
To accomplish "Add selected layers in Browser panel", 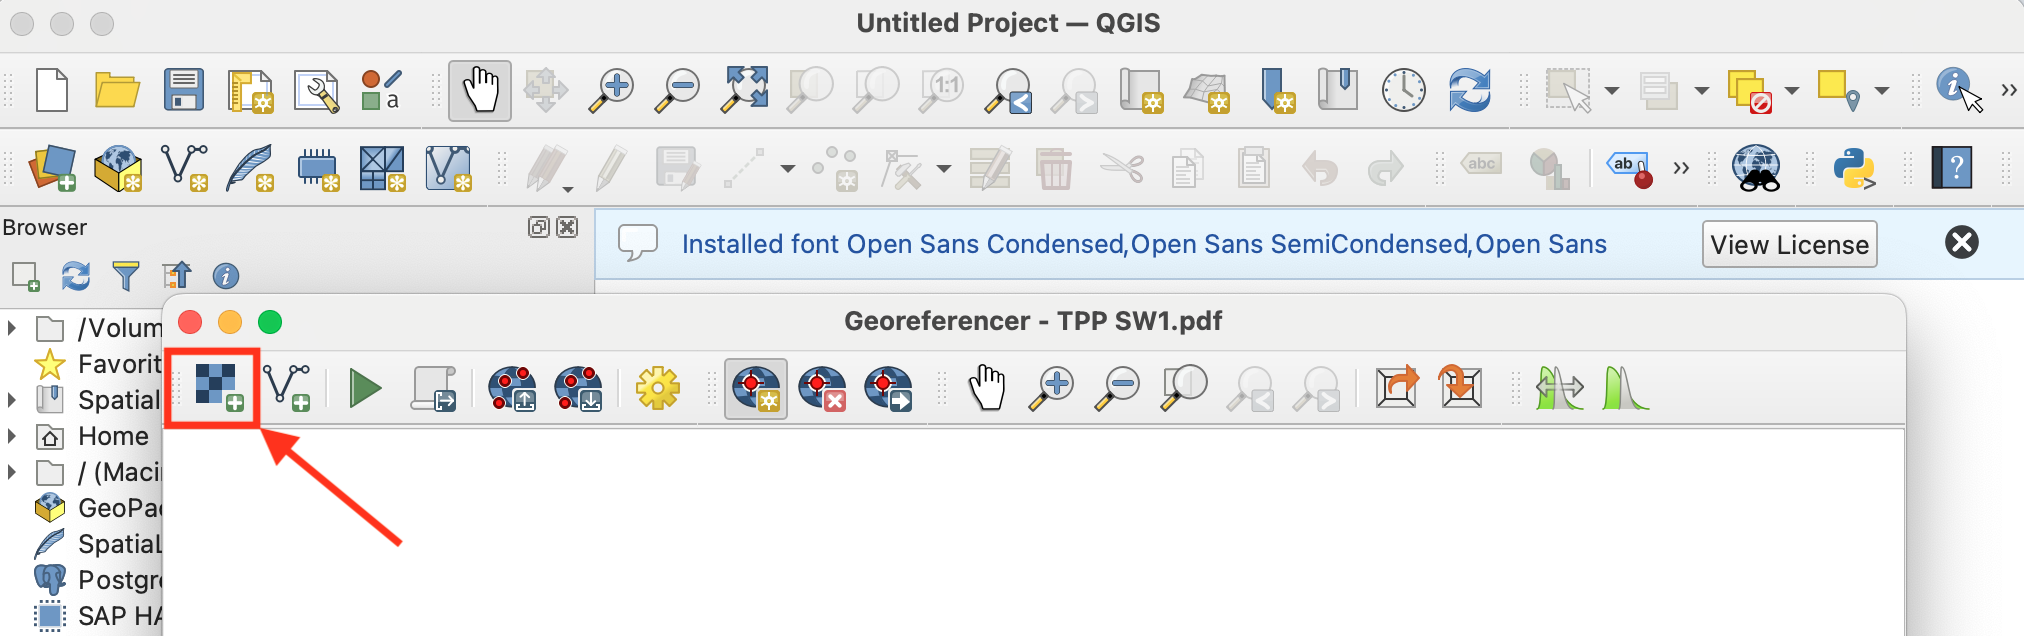I will click(26, 276).
